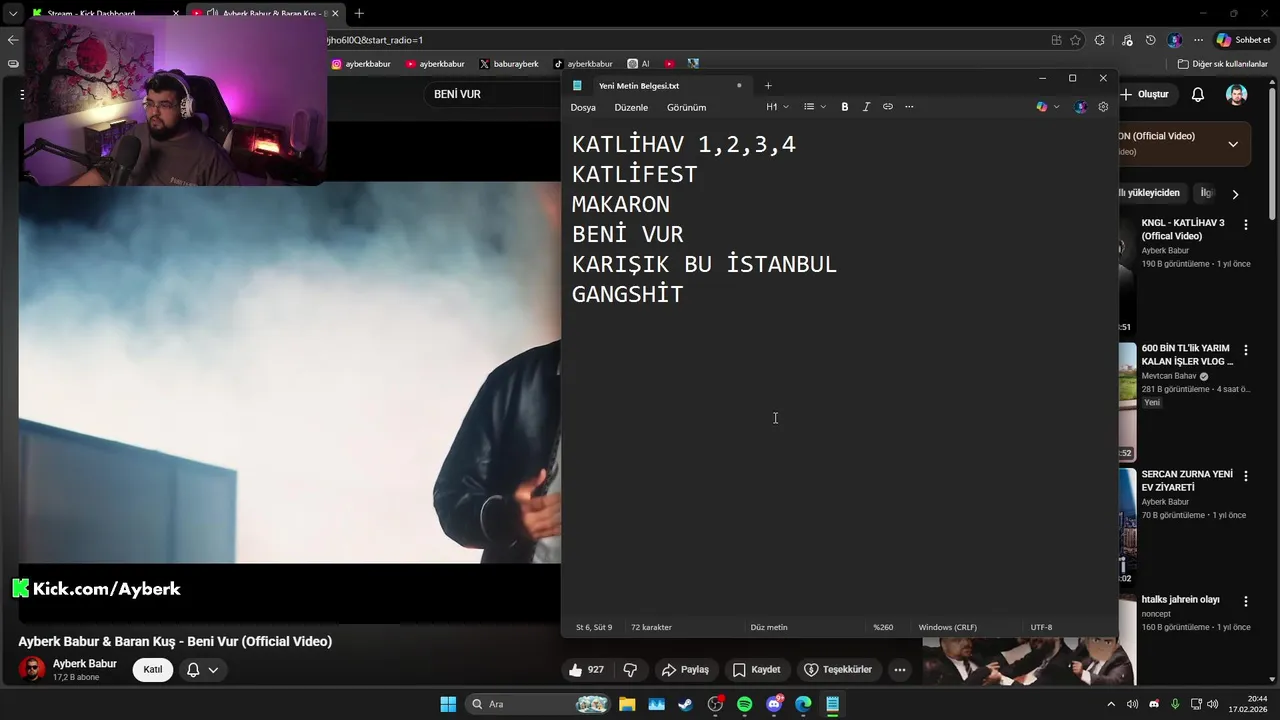Image resolution: width=1280 pixels, height=720 pixels.
Task: Favorite this page with the star icon
Action: (1076, 40)
